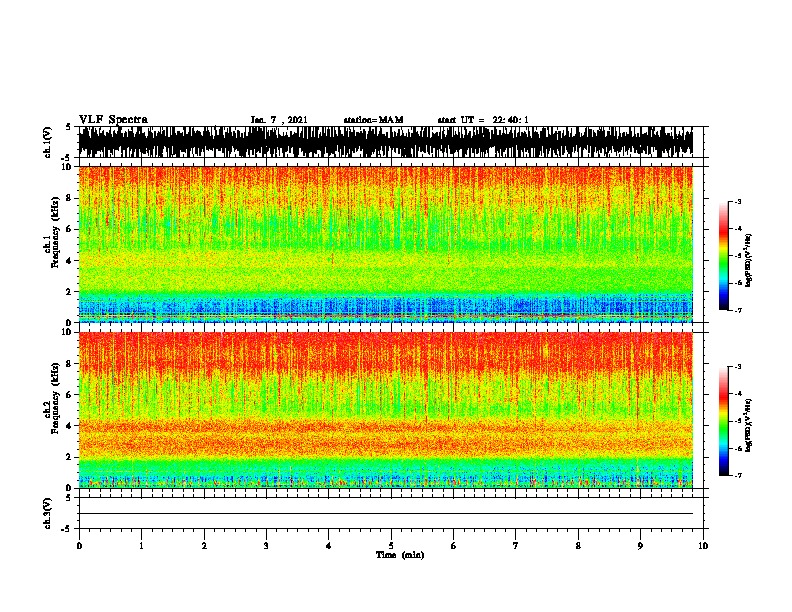Click the '6' kHz tick on ch.2 frequency axis
Screen dimensions: 792x612
[x=69, y=395]
